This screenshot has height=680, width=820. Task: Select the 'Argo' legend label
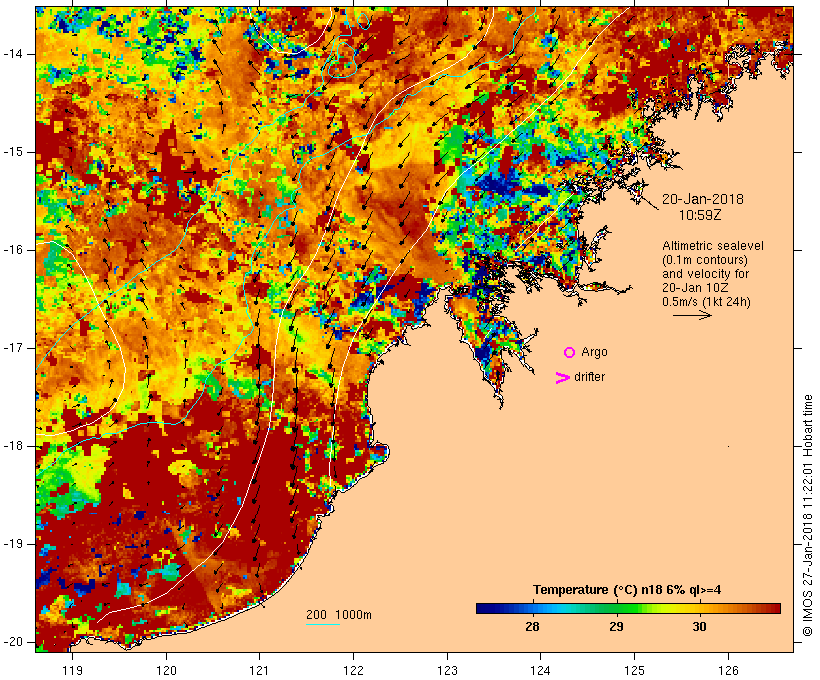pos(594,352)
